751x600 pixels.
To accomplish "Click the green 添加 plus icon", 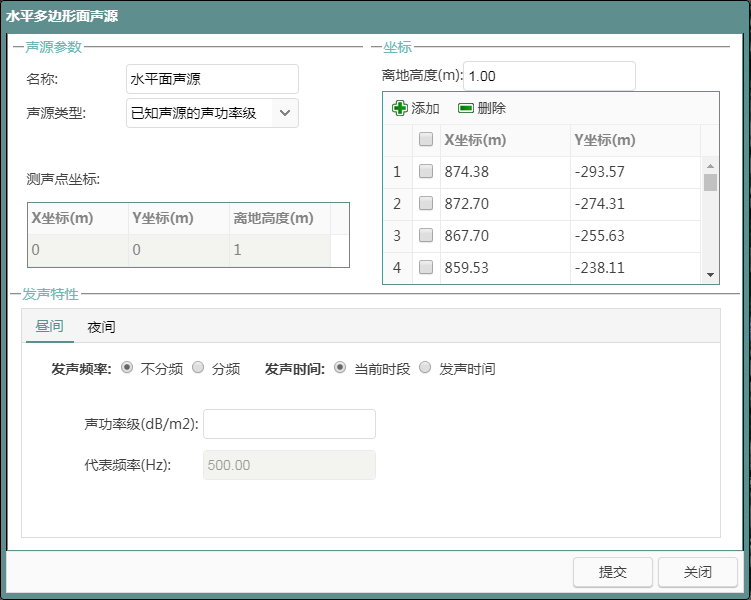I will pyautogui.click(x=400, y=108).
